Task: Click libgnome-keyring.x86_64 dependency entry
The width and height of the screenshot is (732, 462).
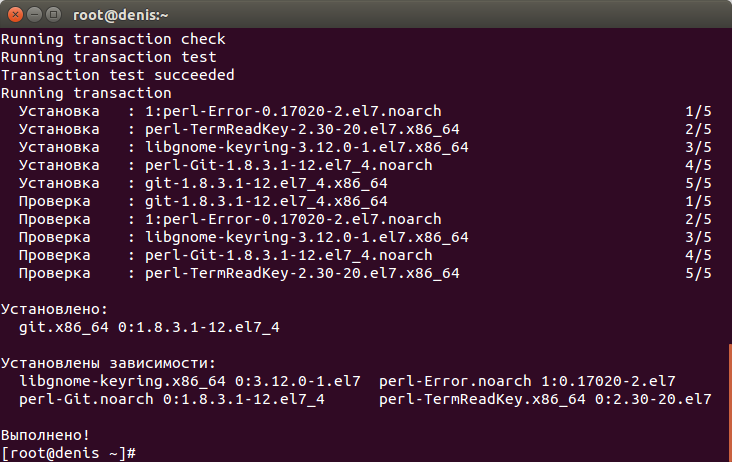Action: tap(190, 381)
